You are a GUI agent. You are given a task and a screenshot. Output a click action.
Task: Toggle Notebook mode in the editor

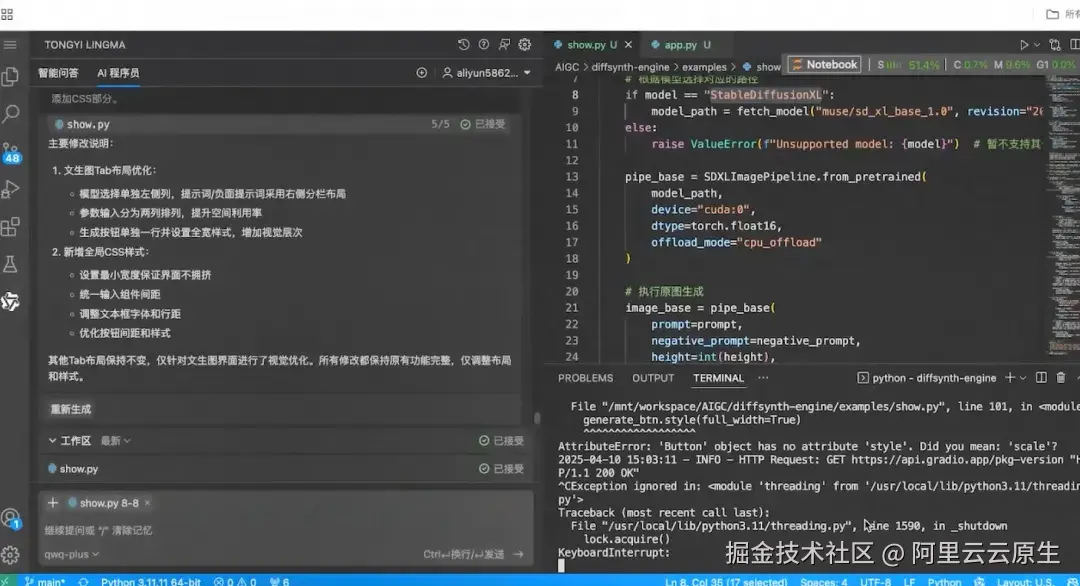823,64
